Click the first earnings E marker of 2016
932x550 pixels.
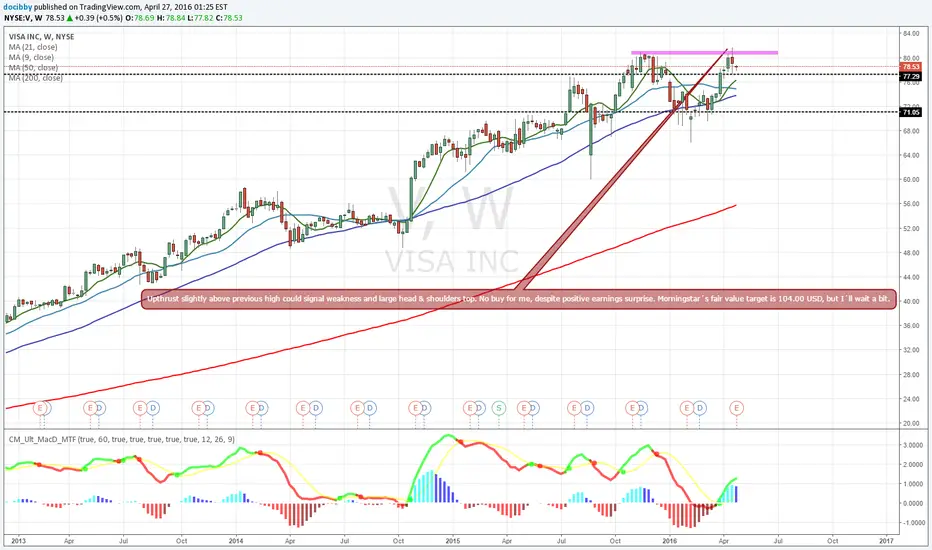[x=687, y=408]
